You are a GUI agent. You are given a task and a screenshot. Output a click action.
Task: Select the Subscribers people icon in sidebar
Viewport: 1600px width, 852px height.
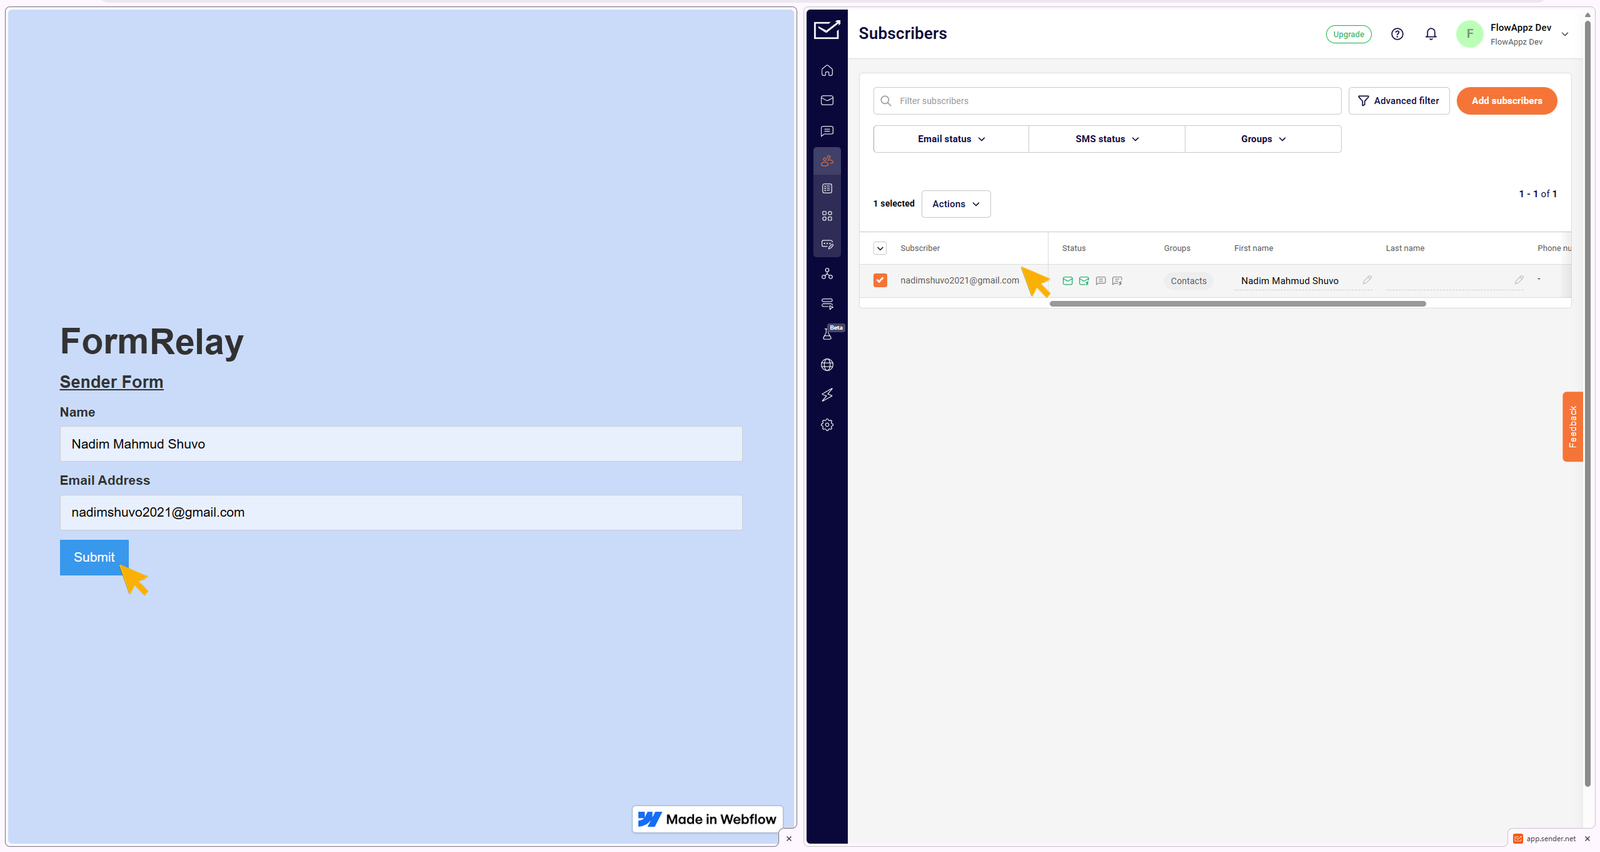point(827,161)
